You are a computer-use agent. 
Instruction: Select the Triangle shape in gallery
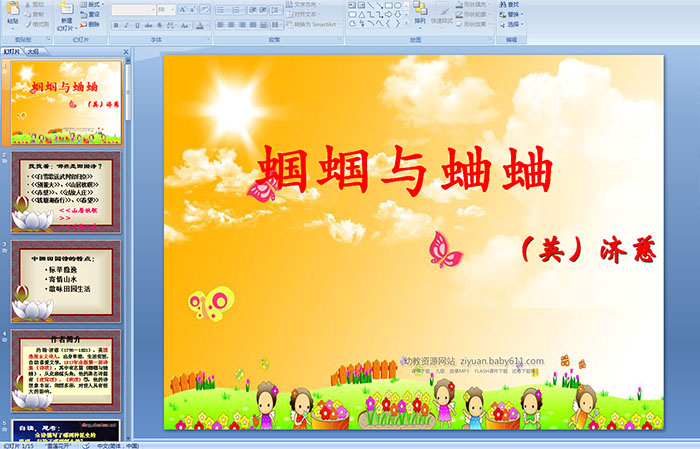click(362, 15)
